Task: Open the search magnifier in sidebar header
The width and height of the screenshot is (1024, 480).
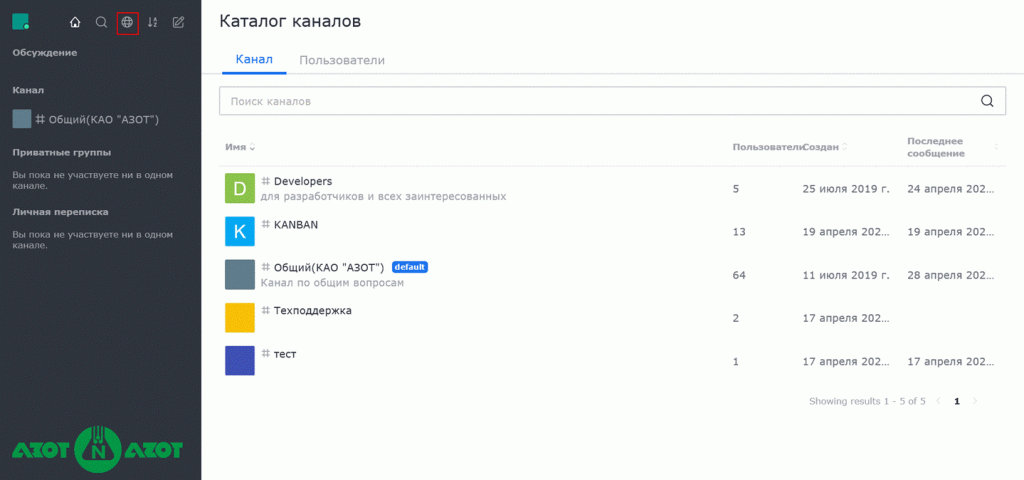Action: click(x=101, y=22)
